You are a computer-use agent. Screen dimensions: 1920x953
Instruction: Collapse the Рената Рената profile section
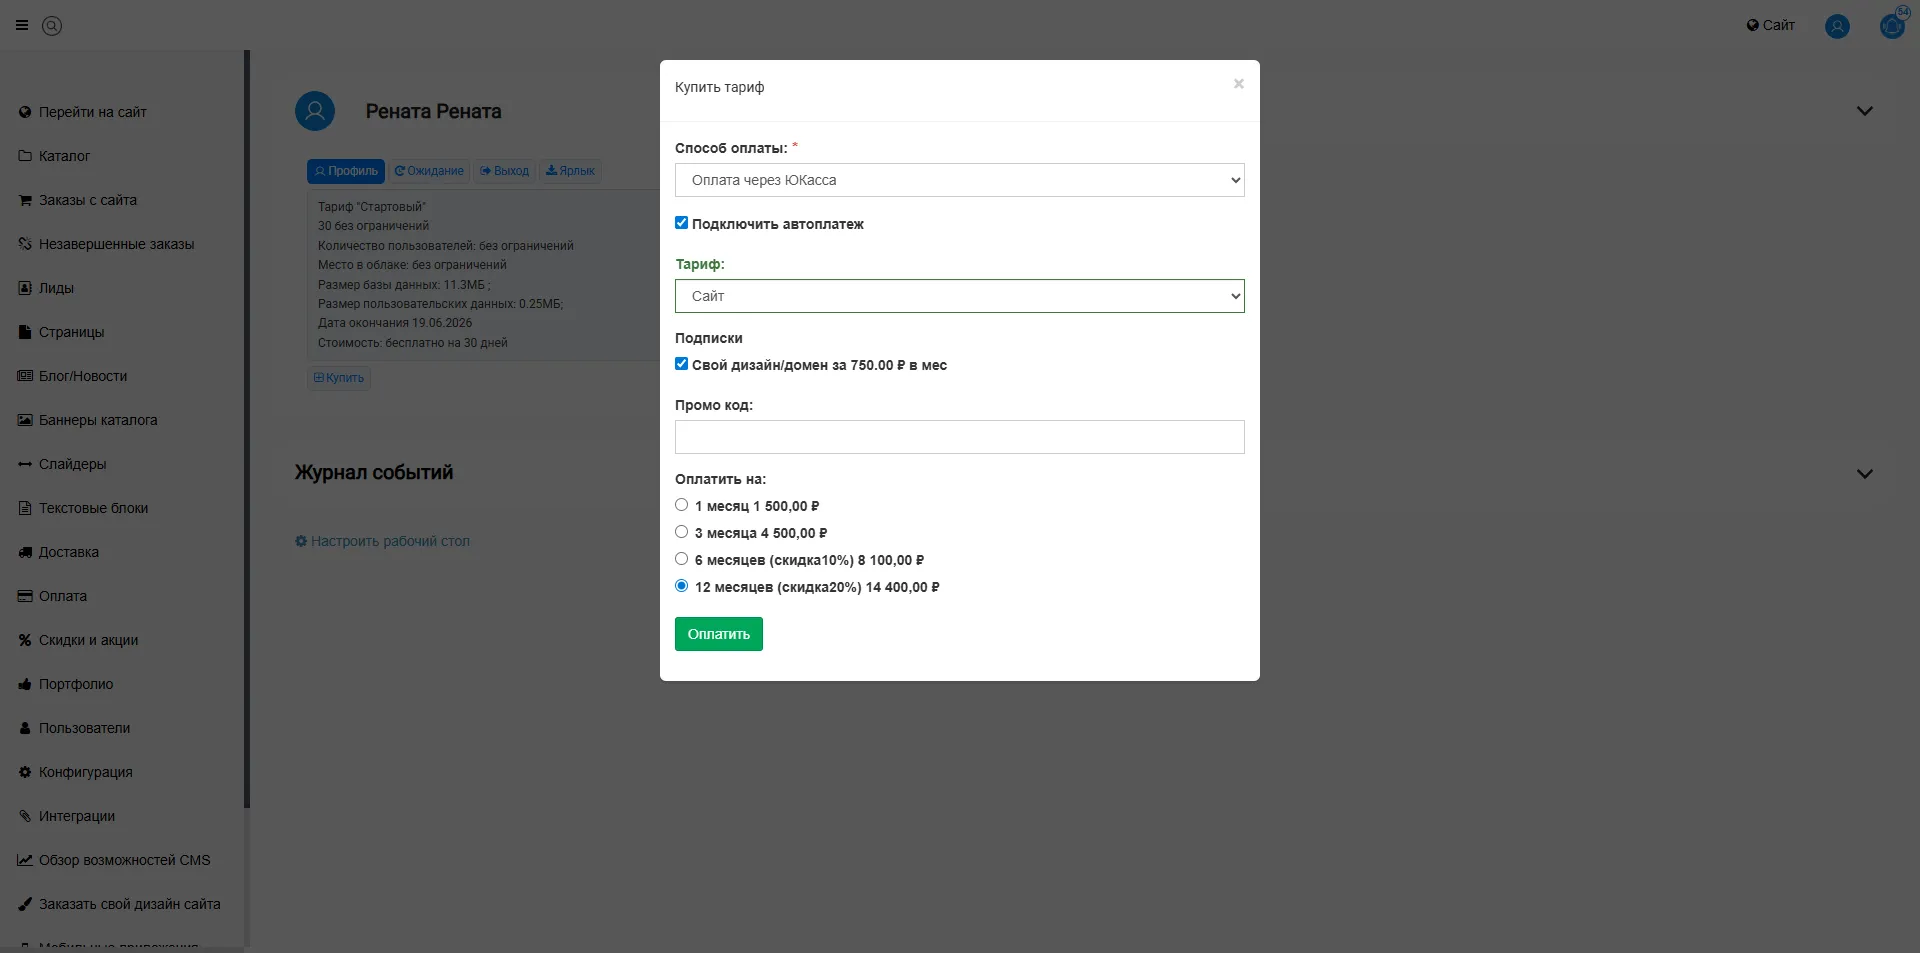point(1864,111)
